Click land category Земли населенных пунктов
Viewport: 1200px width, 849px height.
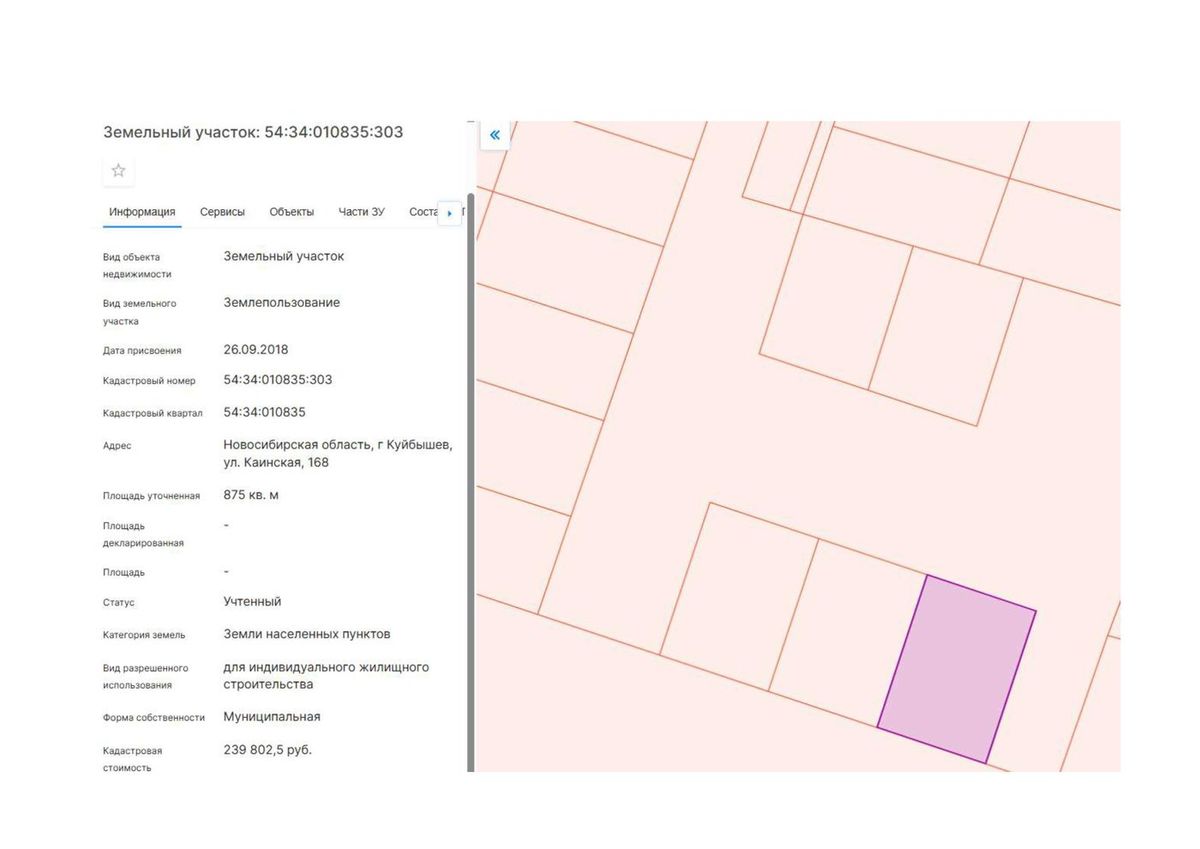[x=307, y=634]
